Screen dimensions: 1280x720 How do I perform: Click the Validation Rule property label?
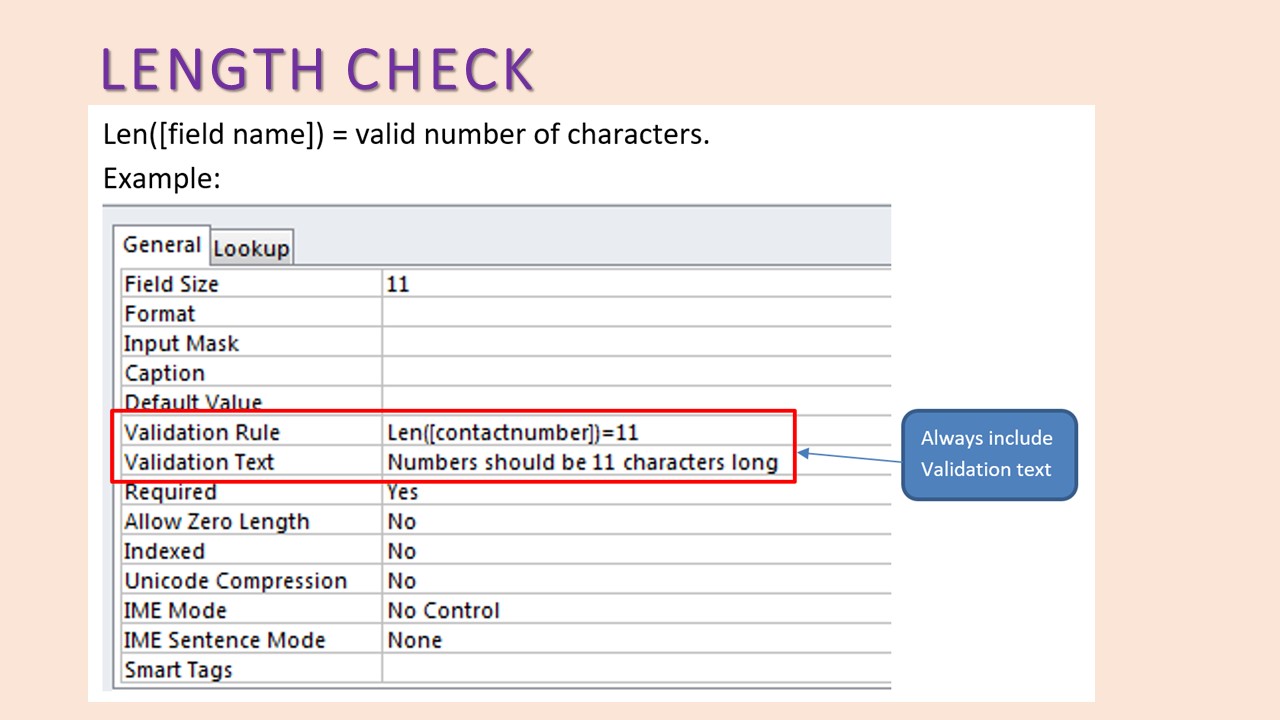click(202, 432)
